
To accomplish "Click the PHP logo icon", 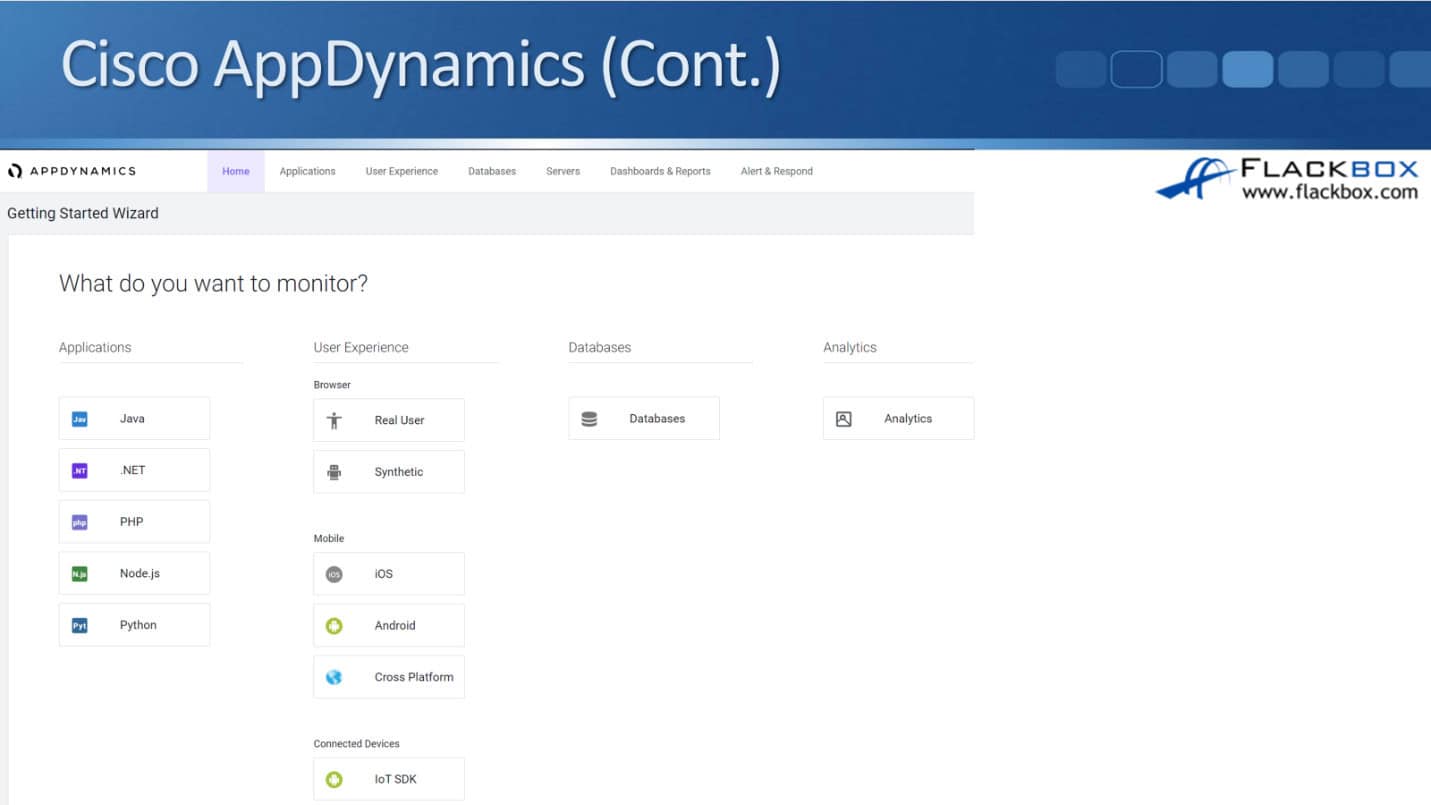I will coord(80,522).
